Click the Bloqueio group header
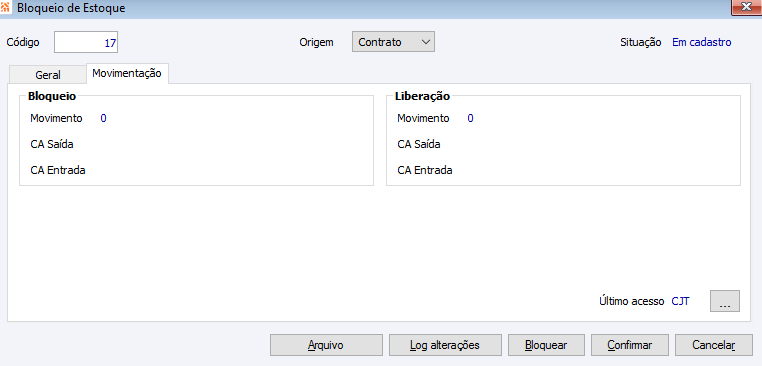 pyautogui.click(x=52, y=96)
